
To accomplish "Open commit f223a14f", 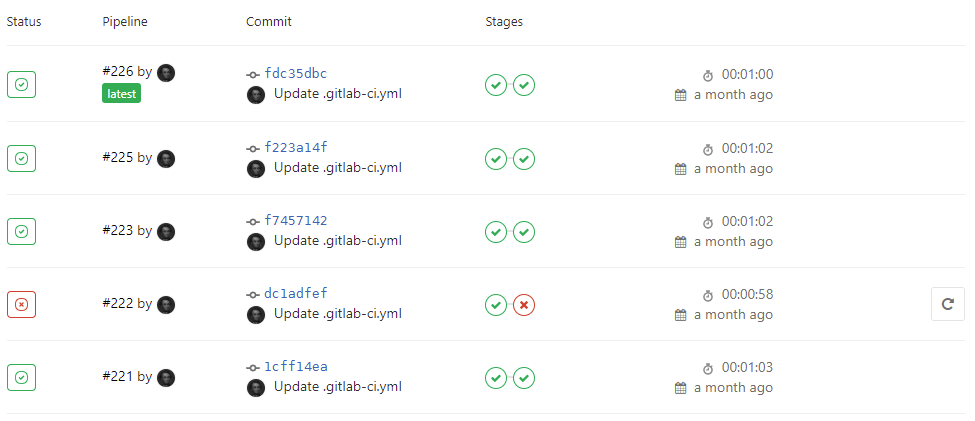I will [x=296, y=147].
